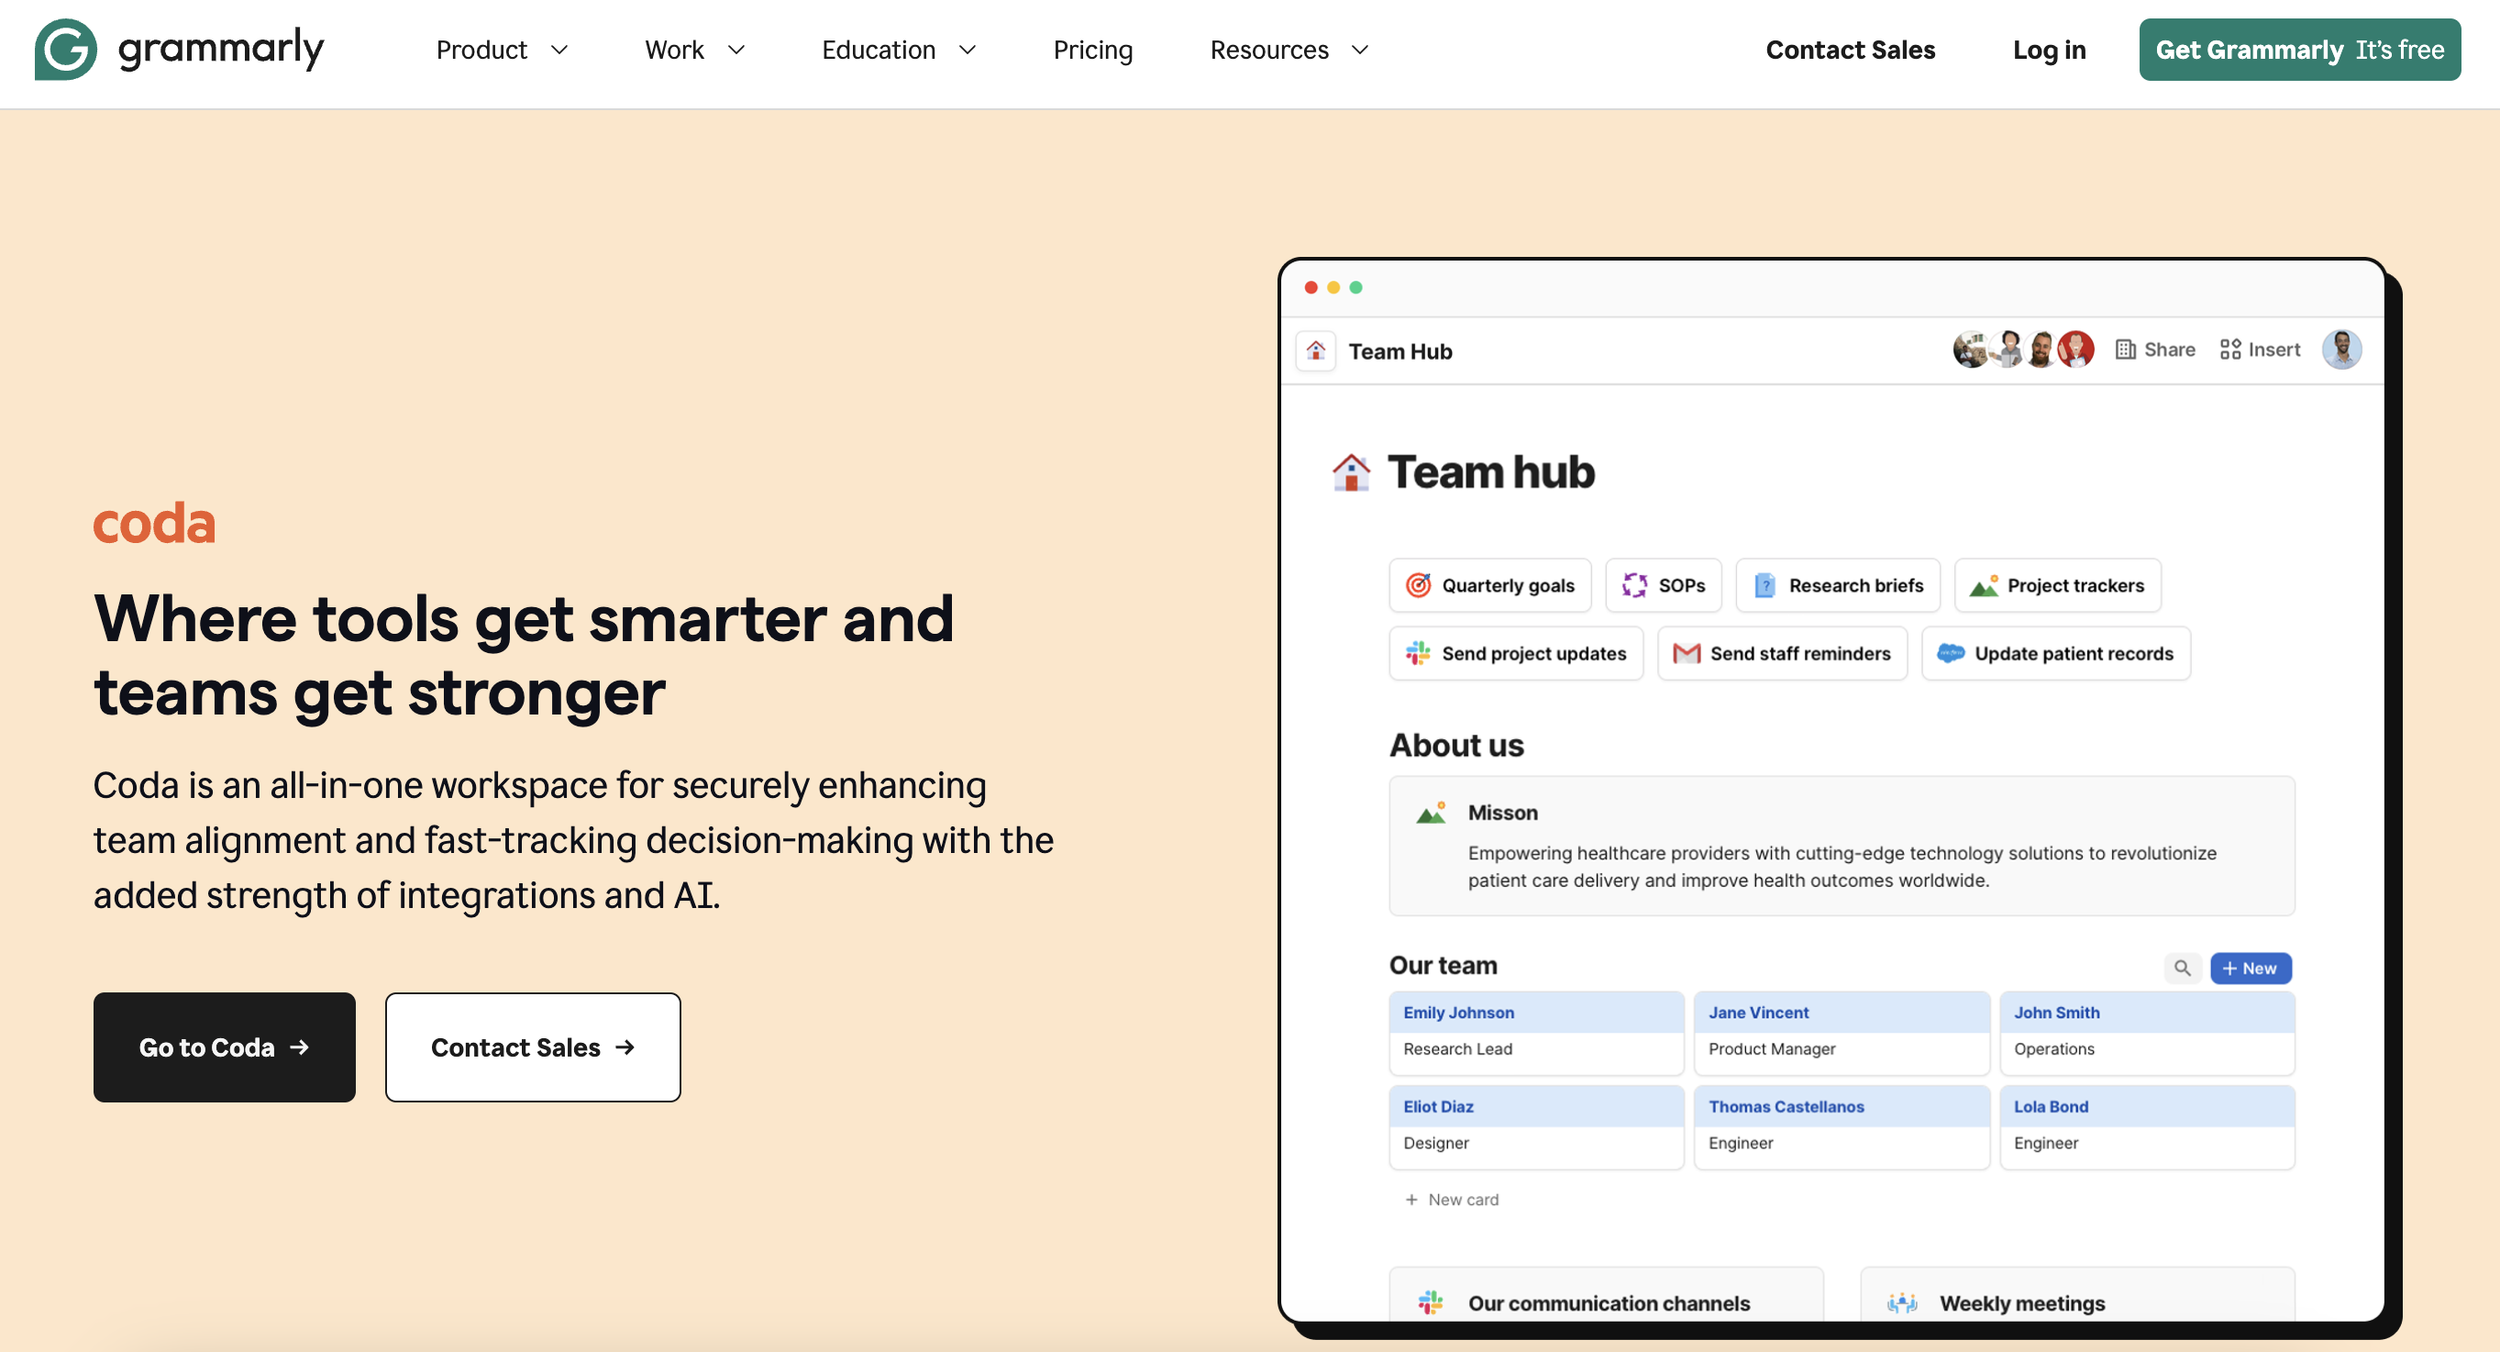The image size is (2500, 1352).
Task: Click the Share icon in Team Hub
Action: tap(2126, 349)
